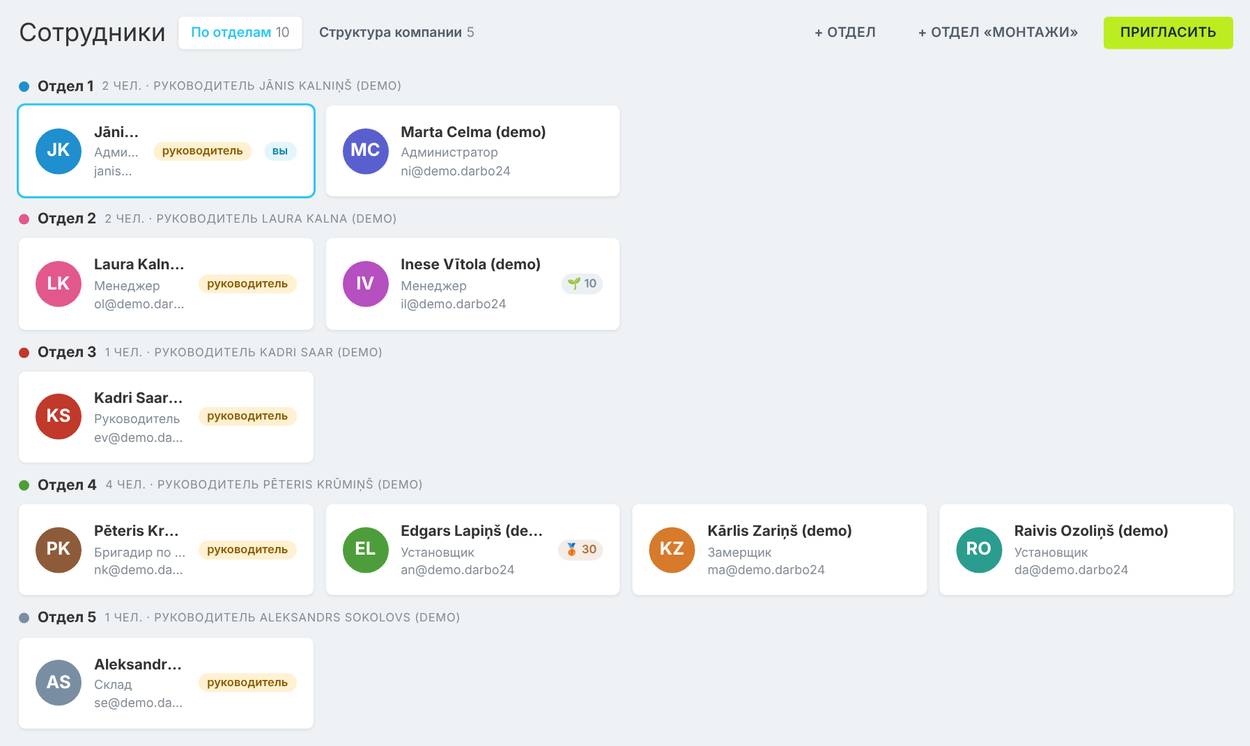The width and height of the screenshot is (1250, 746).
Task: Click the «+ ОТДЕЛ «МОНТАЖИ»» button
Action: point(998,32)
